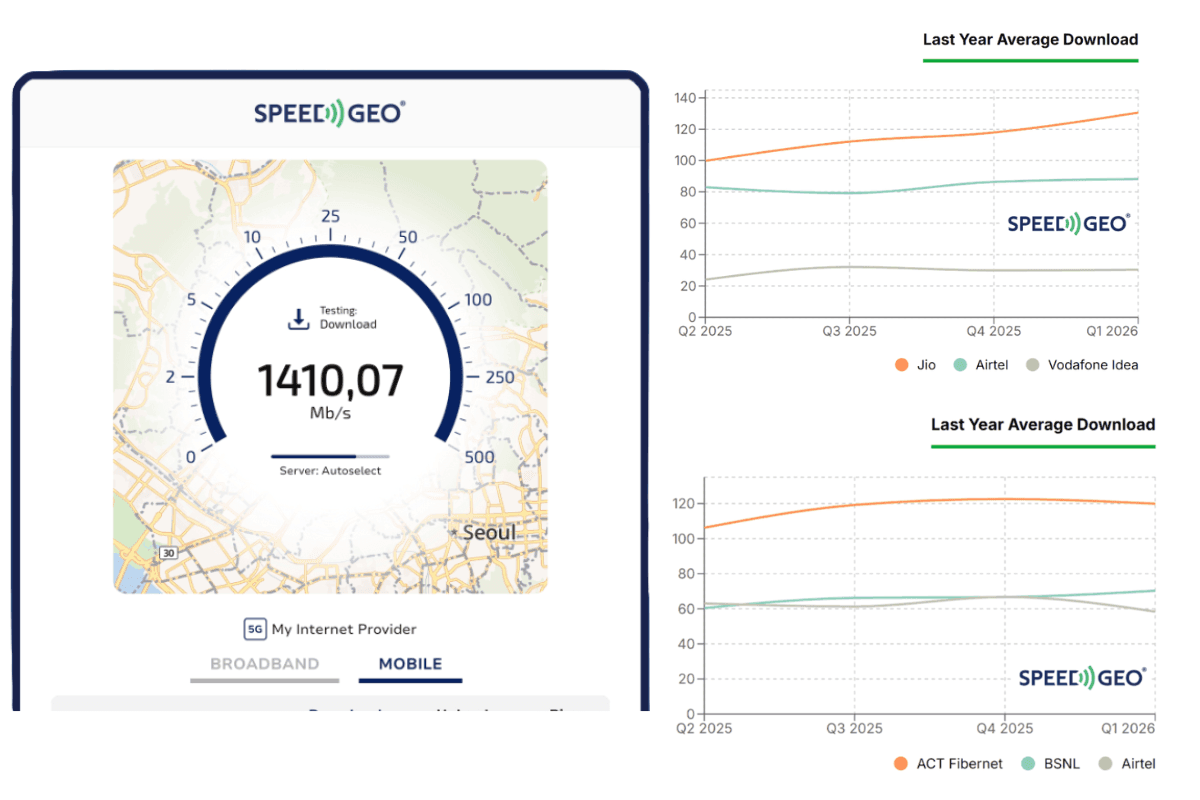Click the SPEED GEO logo at top

[330, 113]
